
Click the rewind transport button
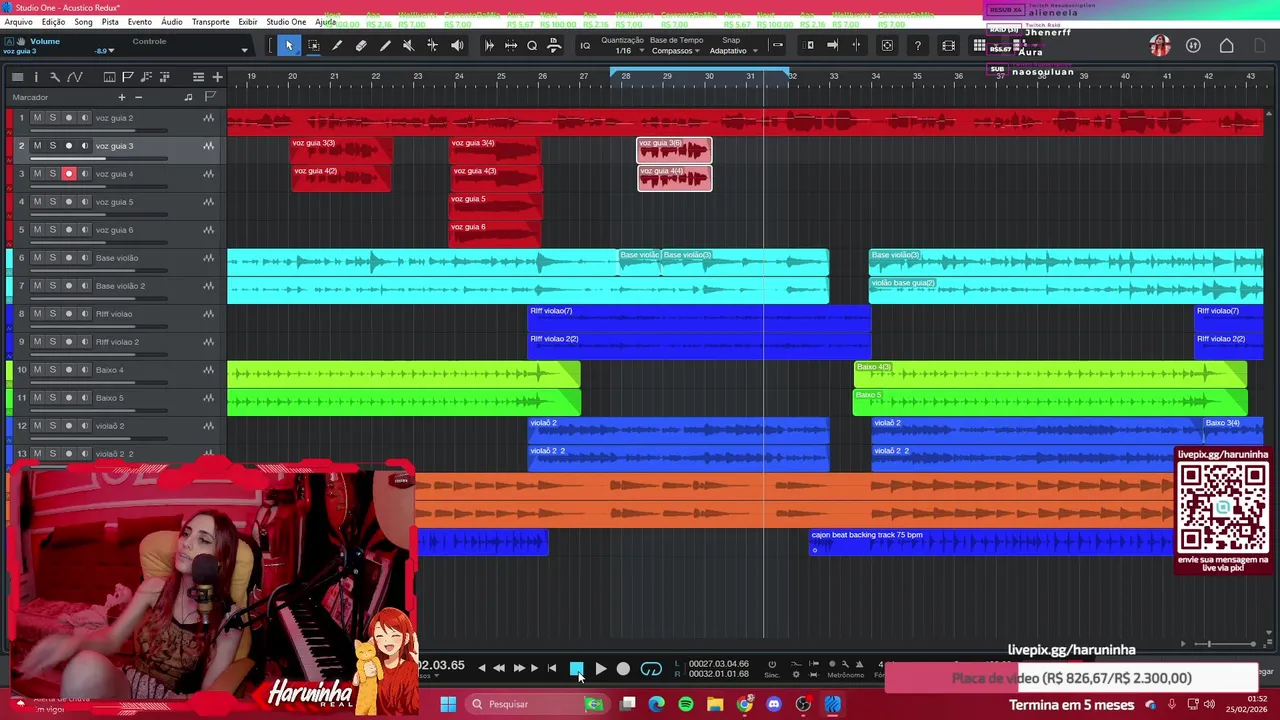(x=499, y=669)
